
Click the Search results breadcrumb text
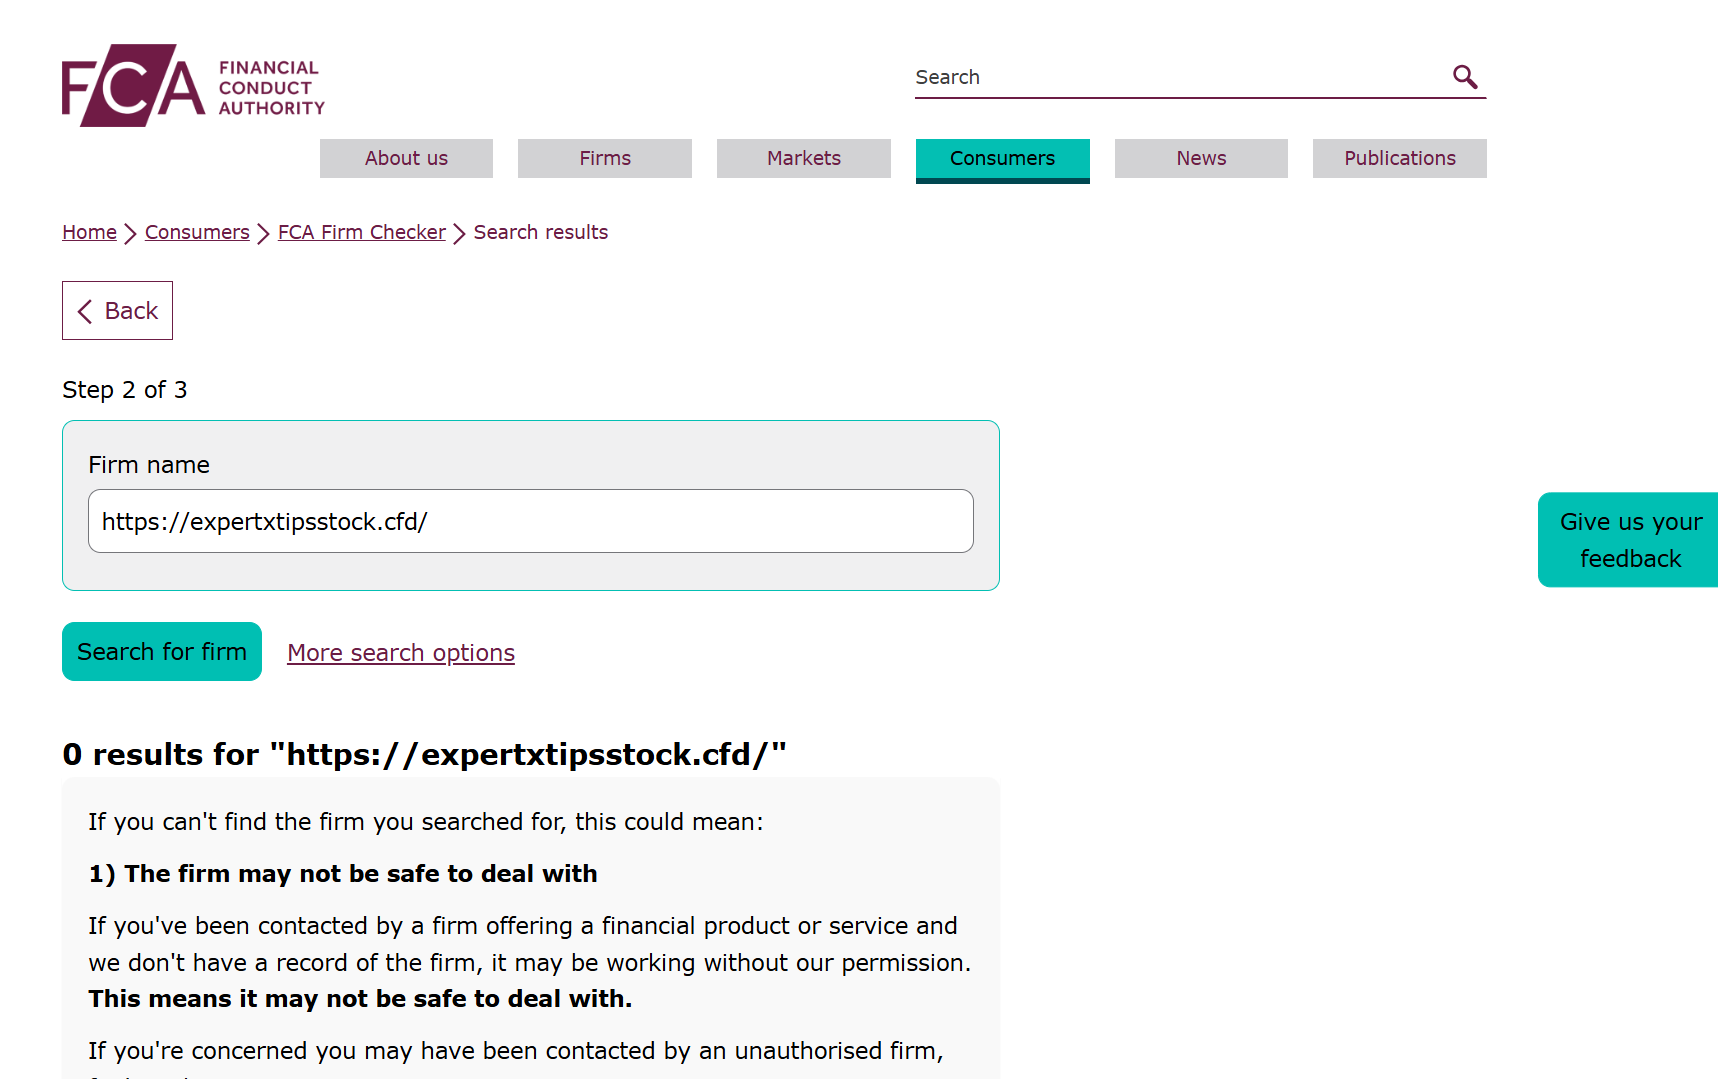pyautogui.click(x=541, y=232)
